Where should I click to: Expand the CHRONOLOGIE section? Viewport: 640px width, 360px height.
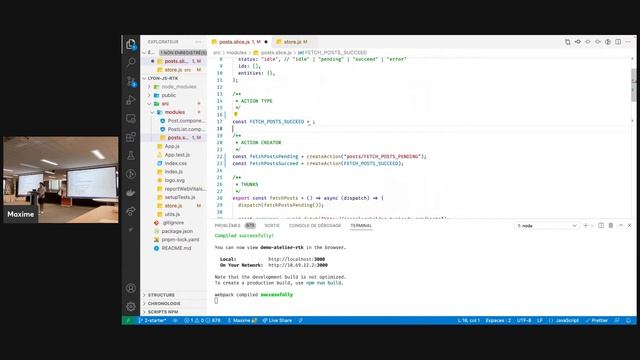(x=174, y=303)
